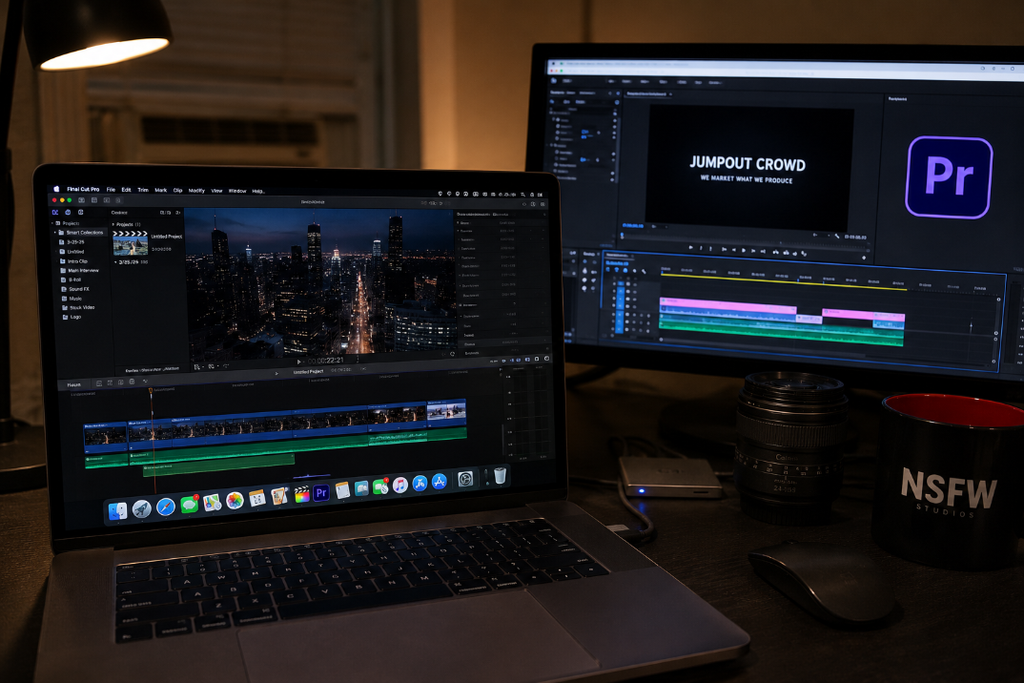The height and width of the screenshot is (683, 1024).
Task: Click the Premiere Home icon in top bar
Action: click(554, 80)
